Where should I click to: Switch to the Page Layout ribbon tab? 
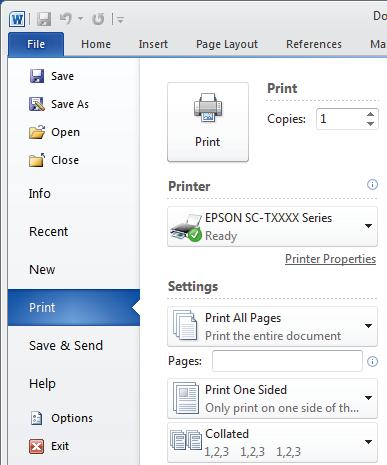(227, 44)
